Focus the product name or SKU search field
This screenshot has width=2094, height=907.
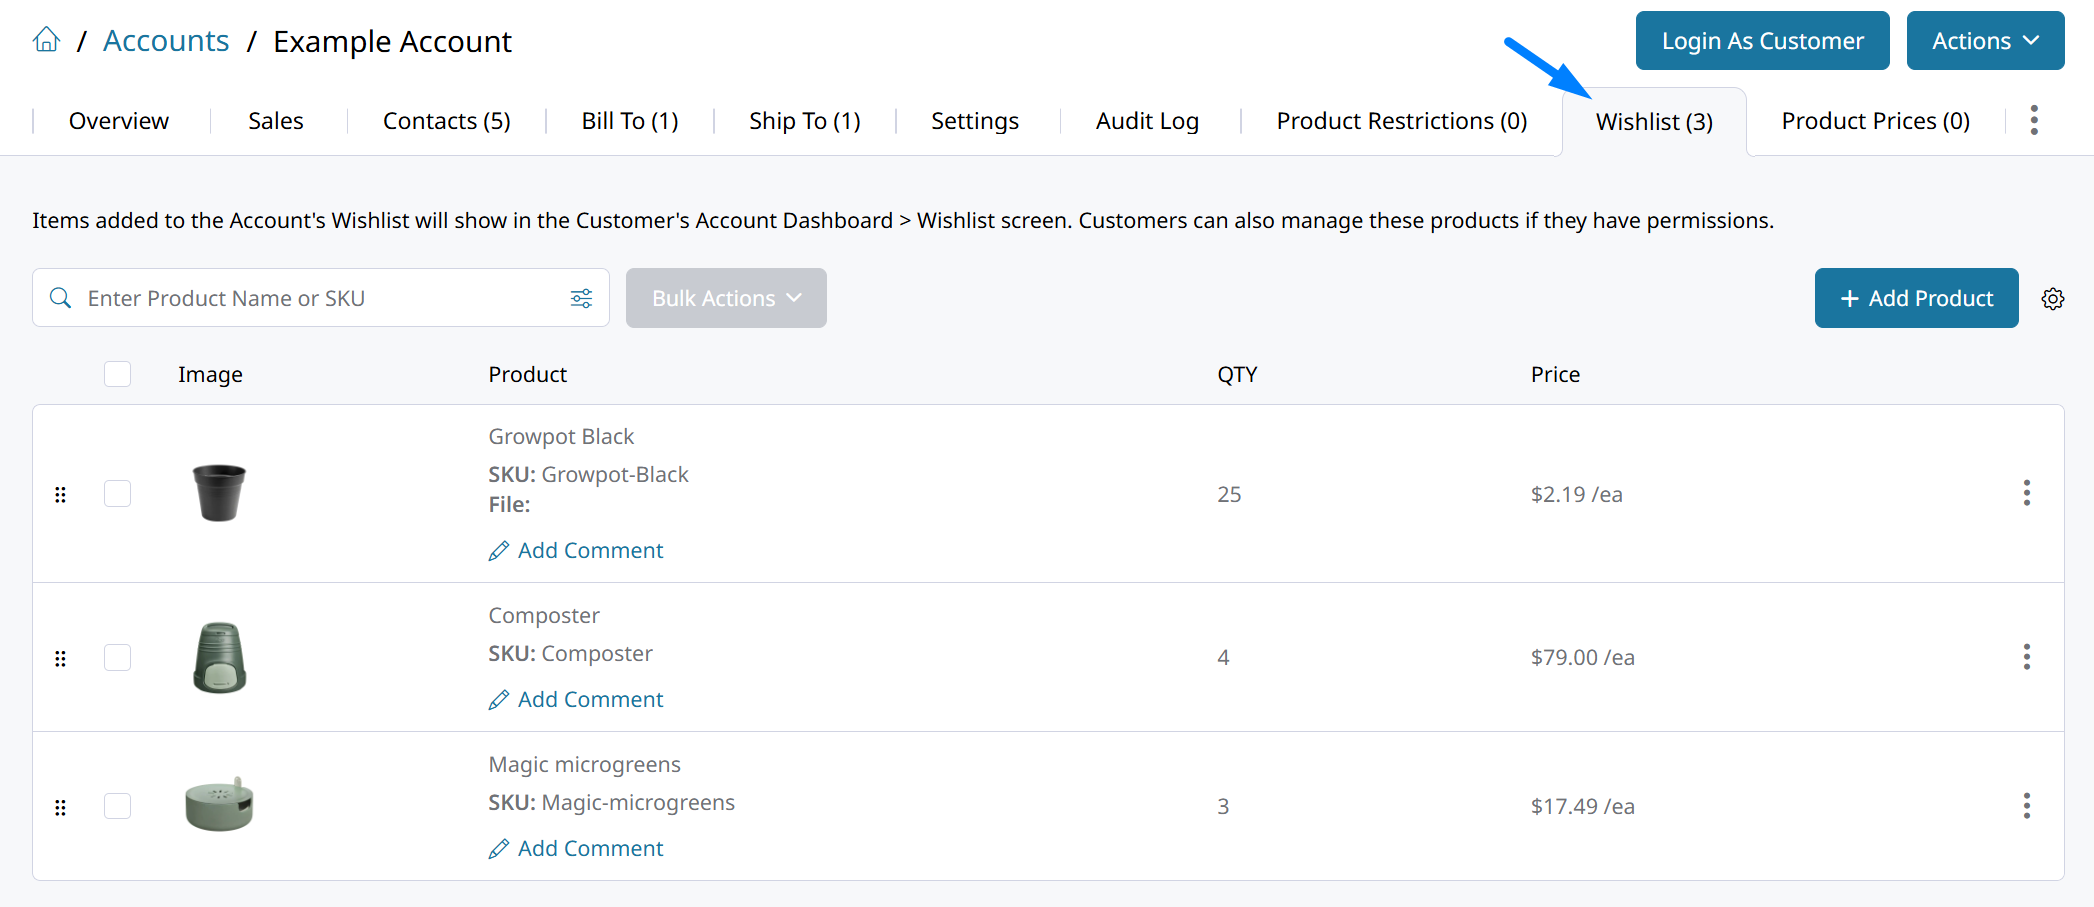(x=321, y=298)
